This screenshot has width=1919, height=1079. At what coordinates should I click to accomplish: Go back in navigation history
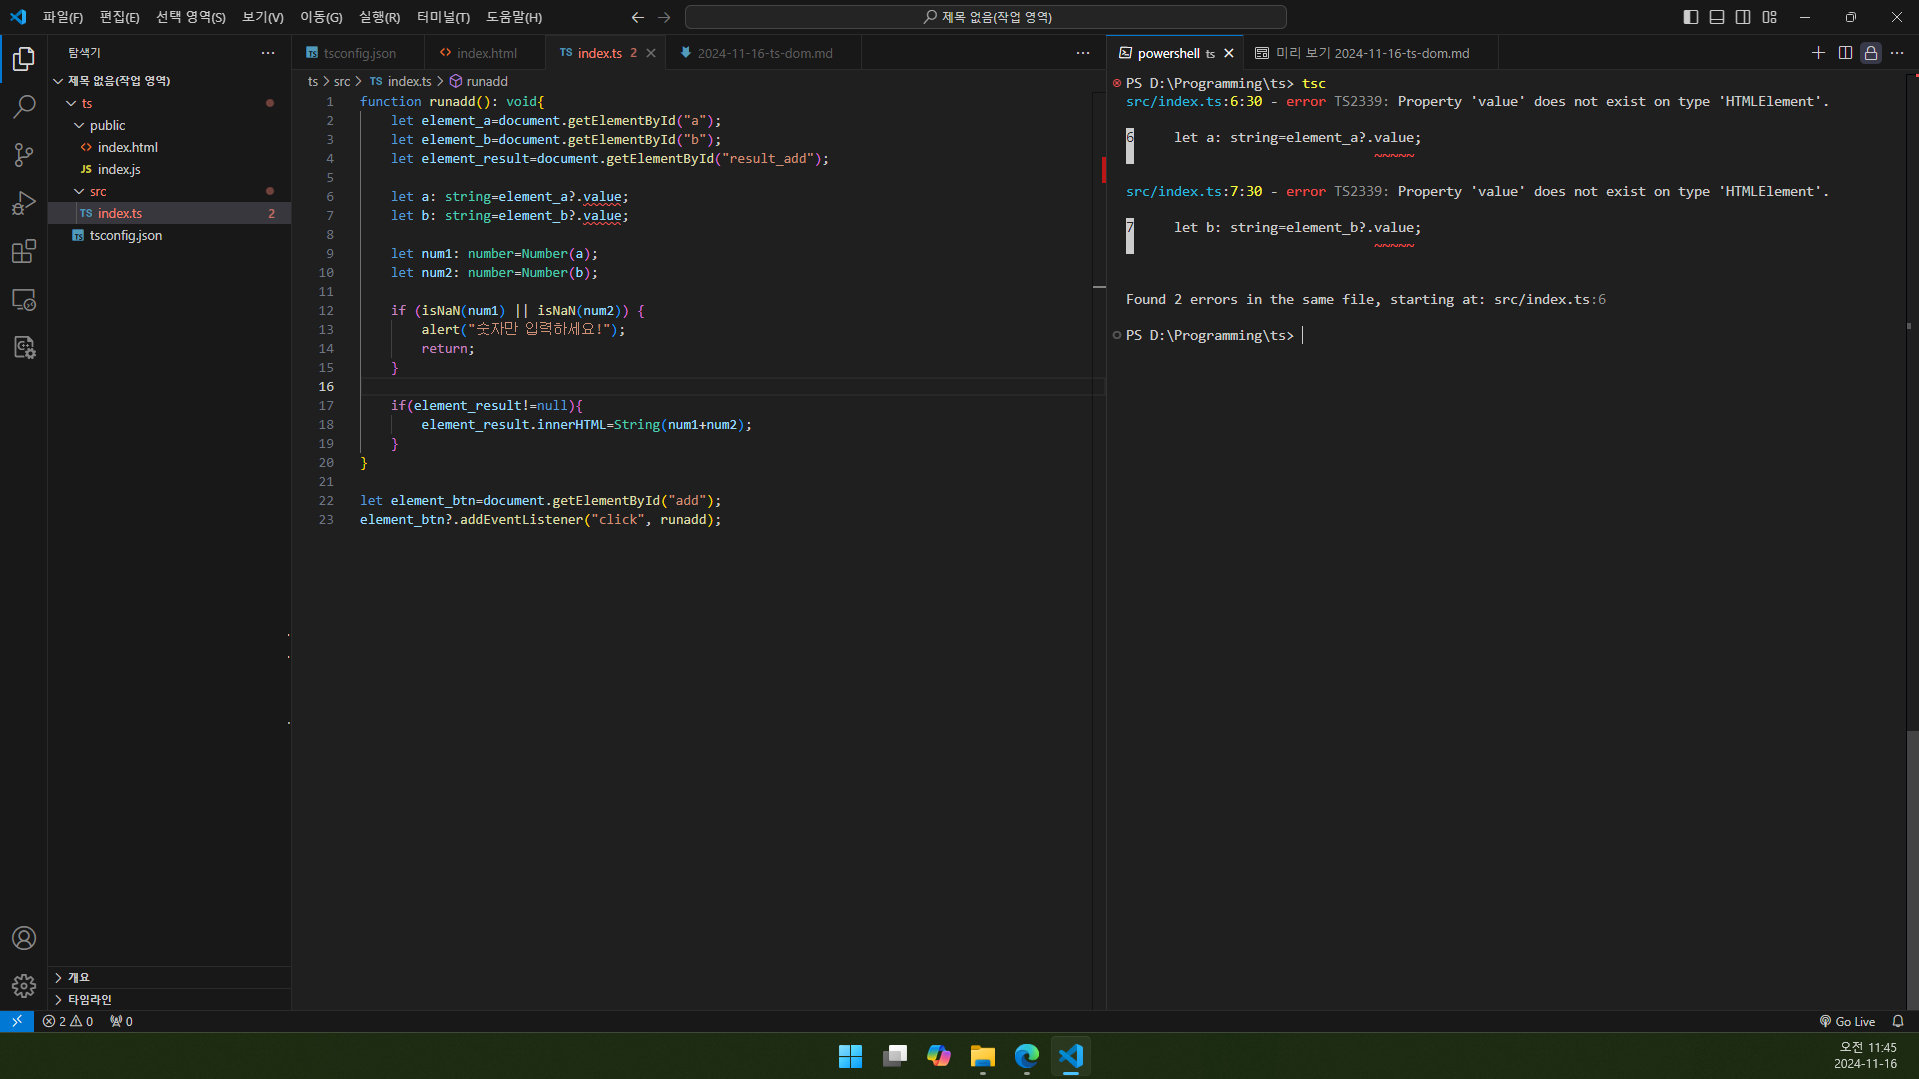point(638,17)
